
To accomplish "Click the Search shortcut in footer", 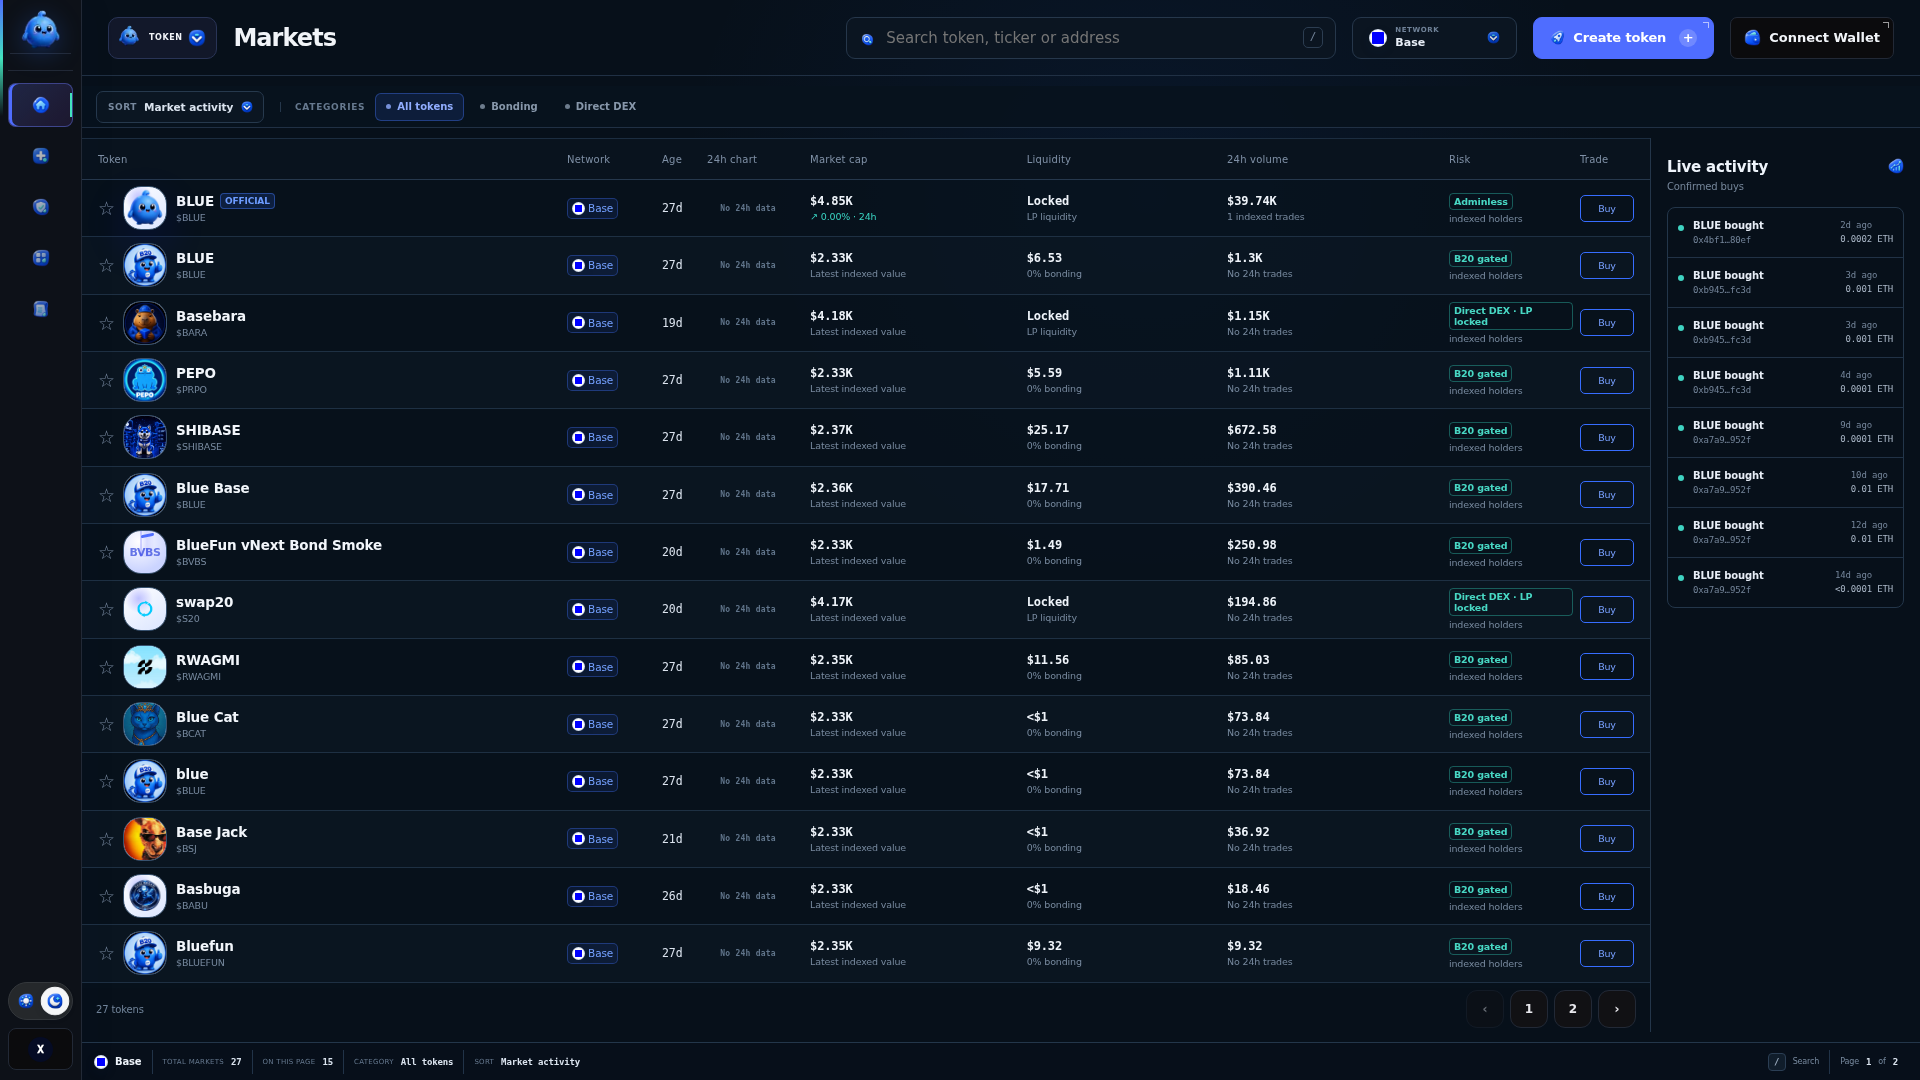I will click(x=1794, y=1062).
